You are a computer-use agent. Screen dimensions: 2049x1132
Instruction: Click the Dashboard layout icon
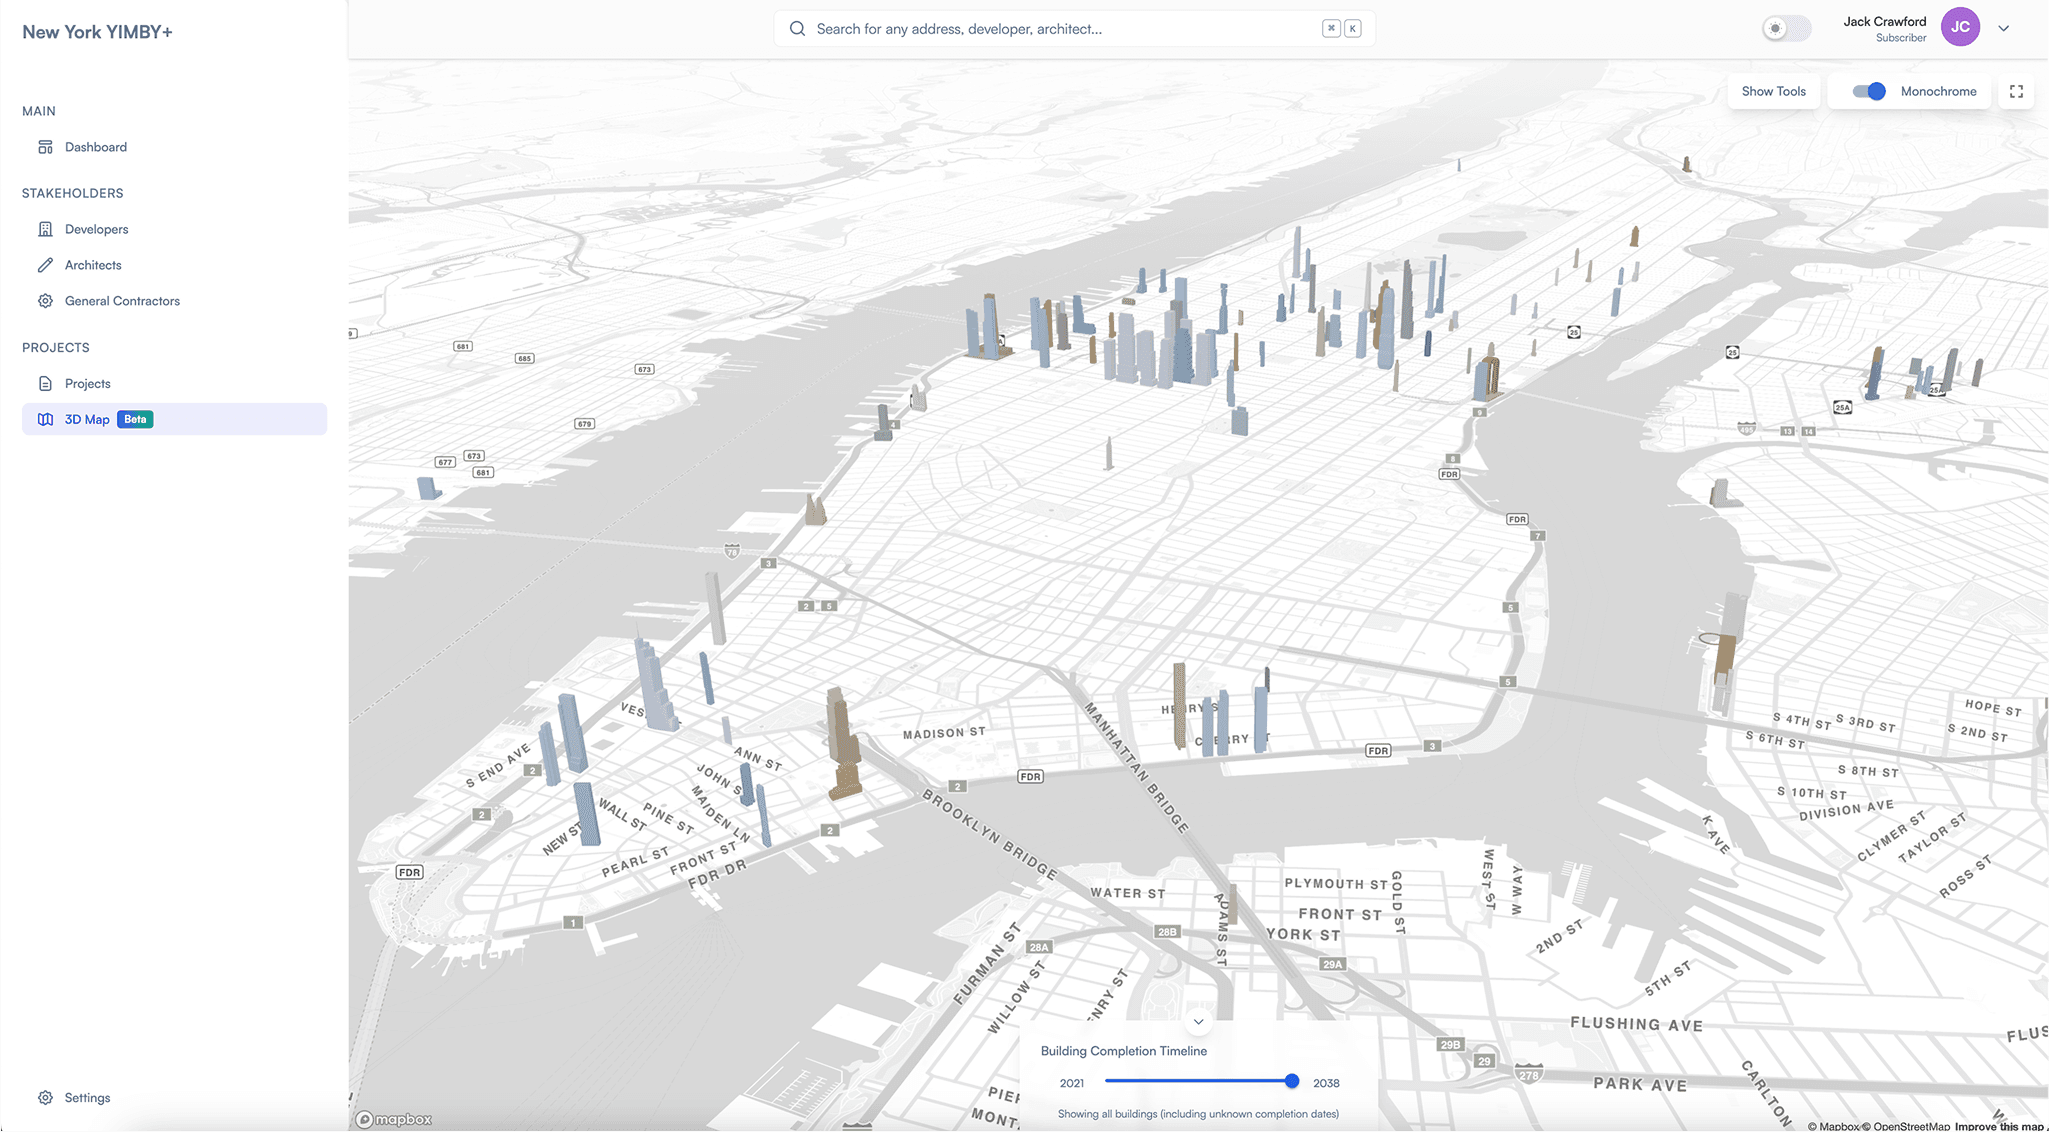click(45, 147)
